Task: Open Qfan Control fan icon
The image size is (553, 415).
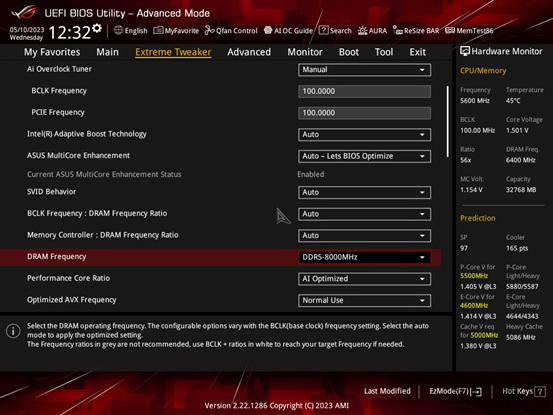Action: click(209, 31)
